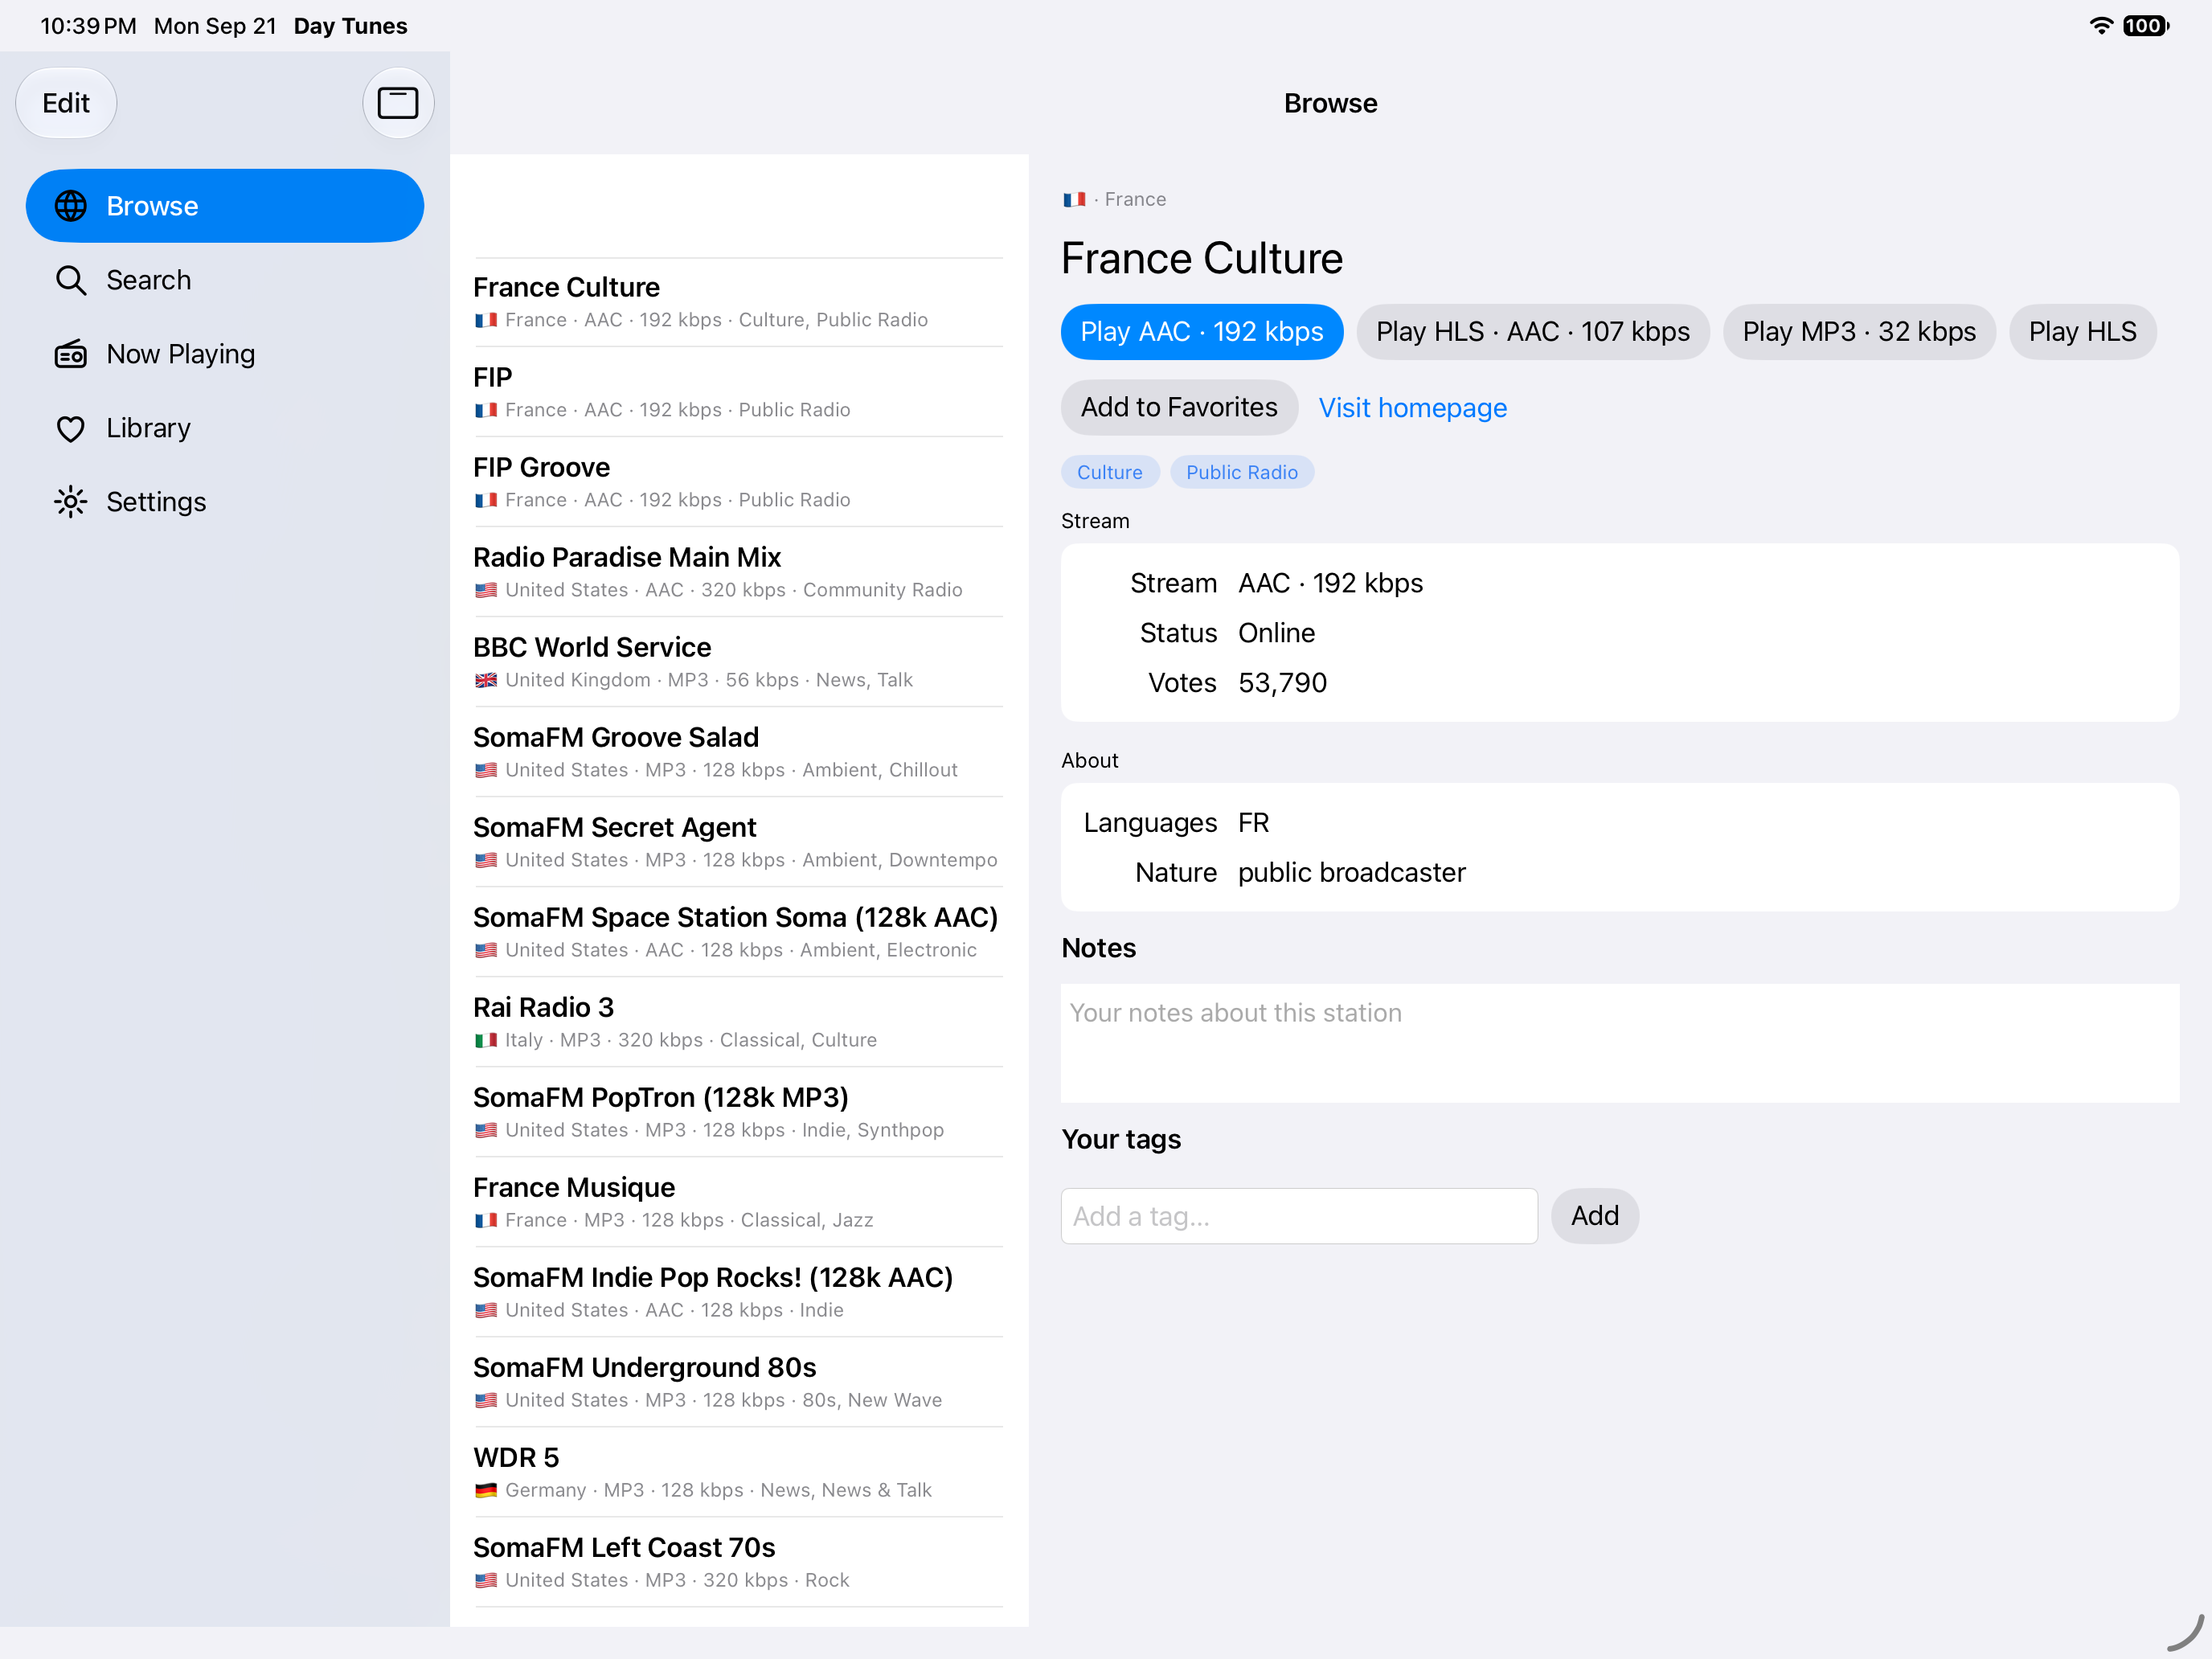Click the Settings gear icon

(70, 502)
